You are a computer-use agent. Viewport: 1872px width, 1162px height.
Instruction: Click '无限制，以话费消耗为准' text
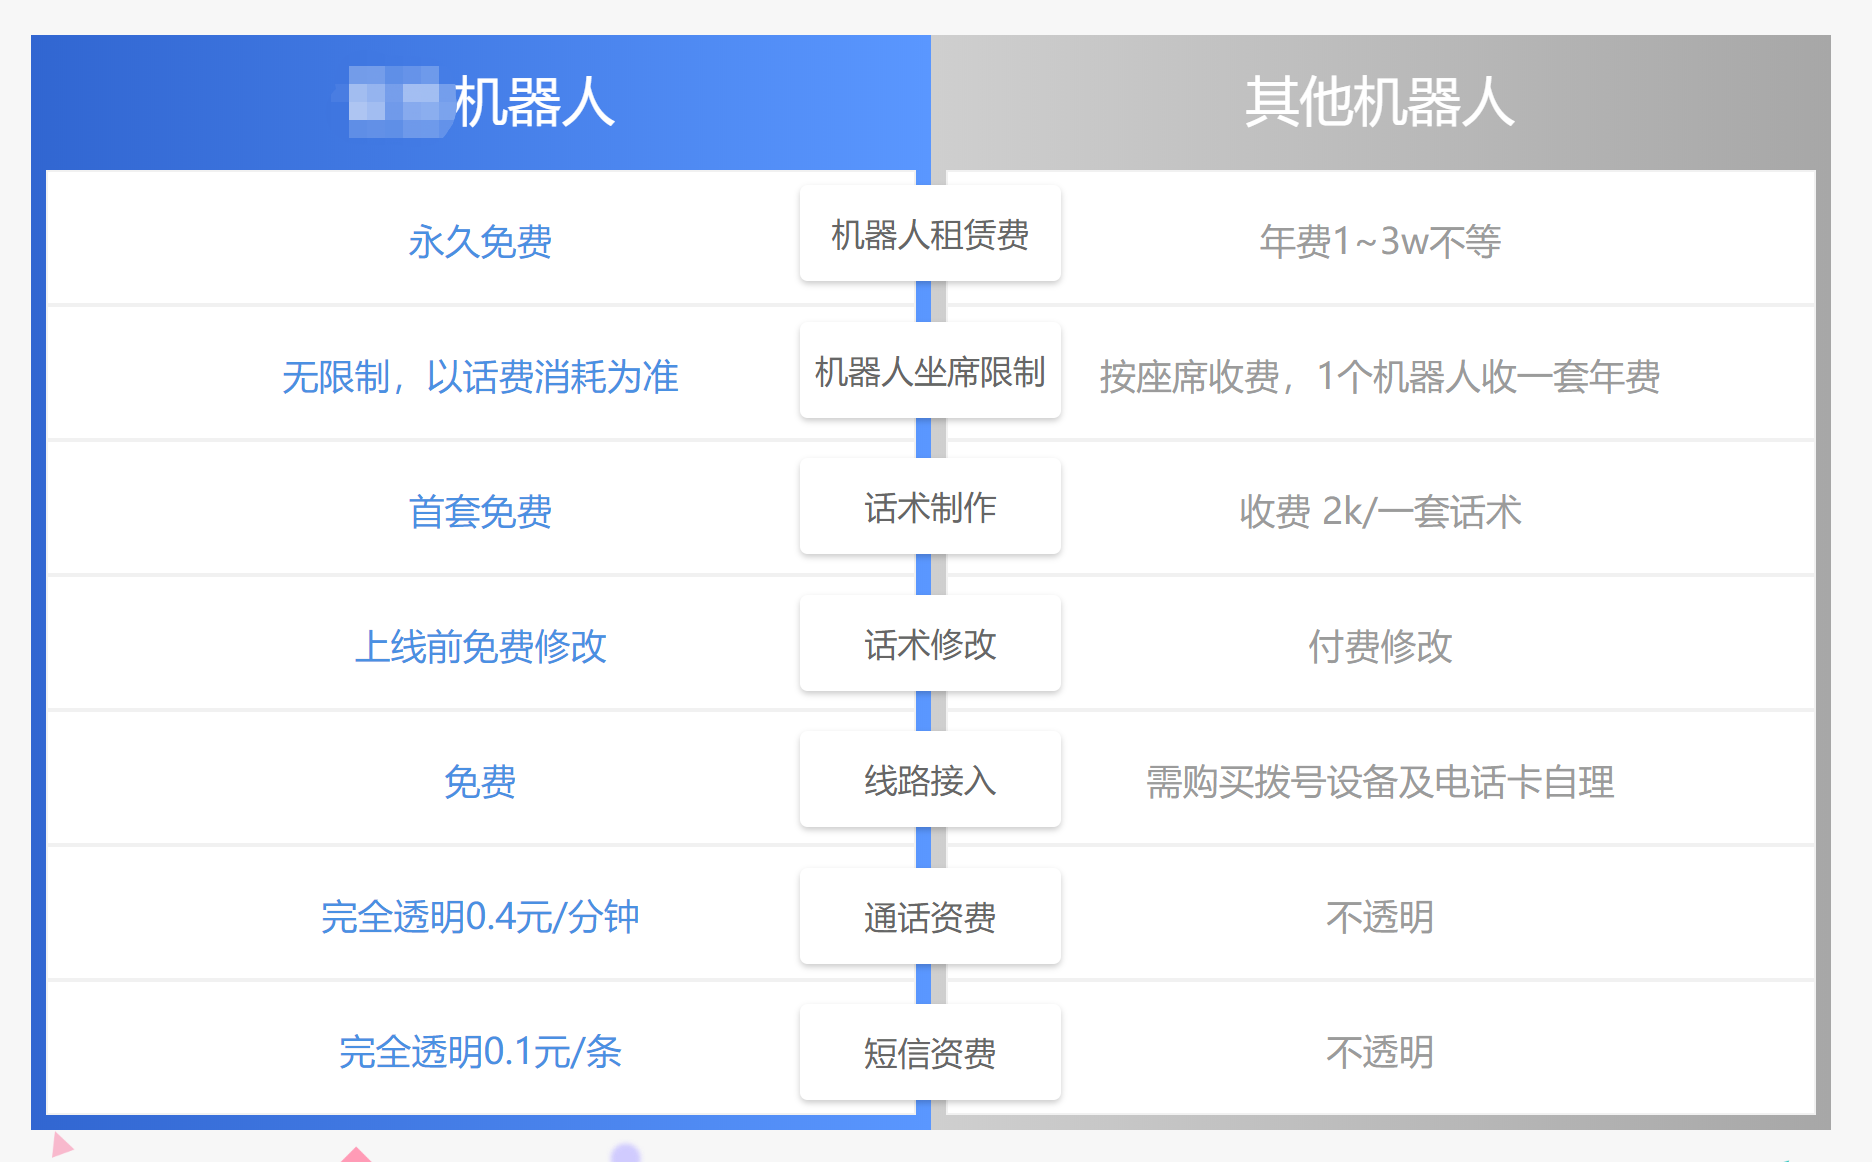pyautogui.click(x=480, y=377)
